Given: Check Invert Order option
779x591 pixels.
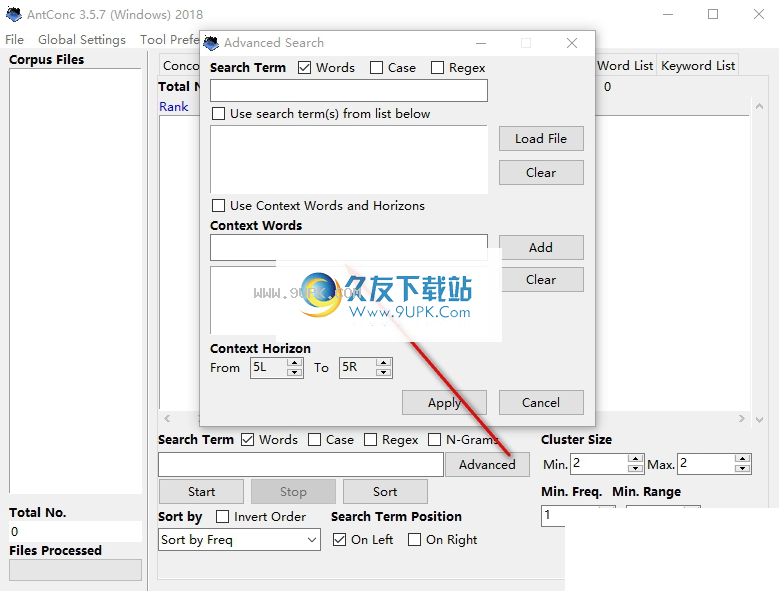Looking at the screenshot, I should (x=223, y=517).
